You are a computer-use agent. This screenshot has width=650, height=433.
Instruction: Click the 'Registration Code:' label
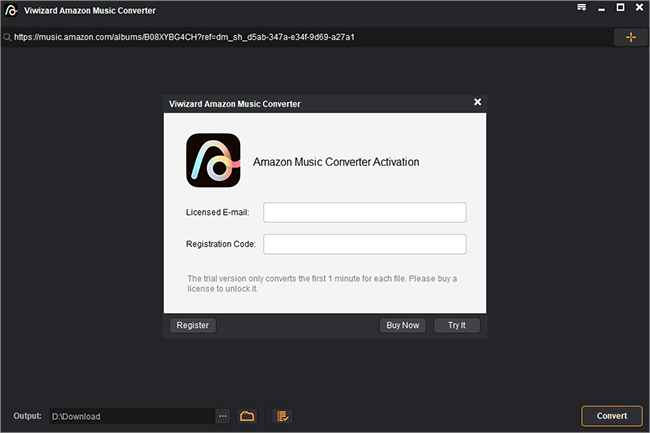tap(221, 244)
